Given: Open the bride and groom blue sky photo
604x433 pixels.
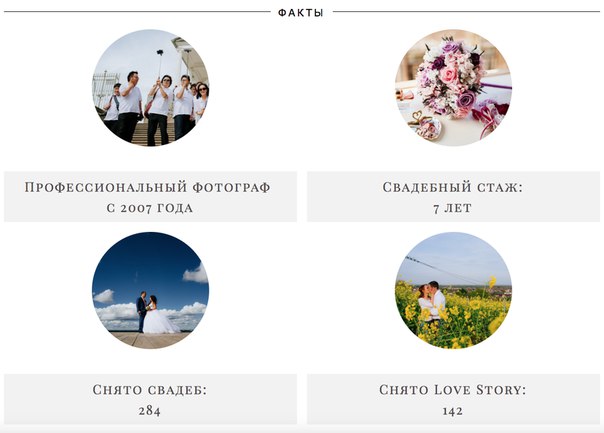Looking at the screenshot, I should click(150, 290).
